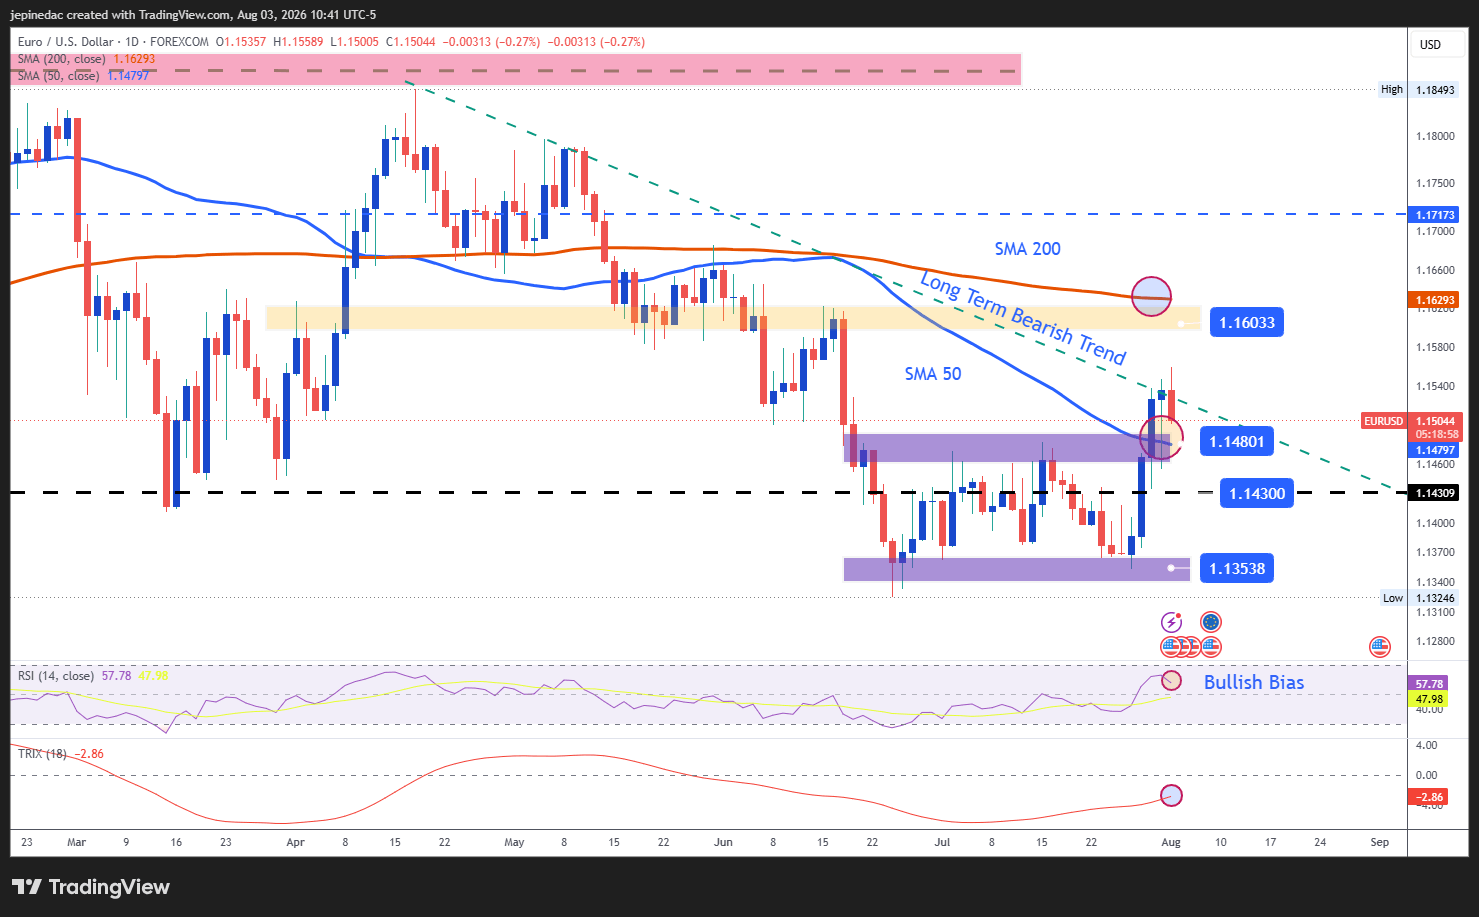Select the 'Bullish Bias' annotation text
Screen dimensions: 1479x917
[1254, 682]
